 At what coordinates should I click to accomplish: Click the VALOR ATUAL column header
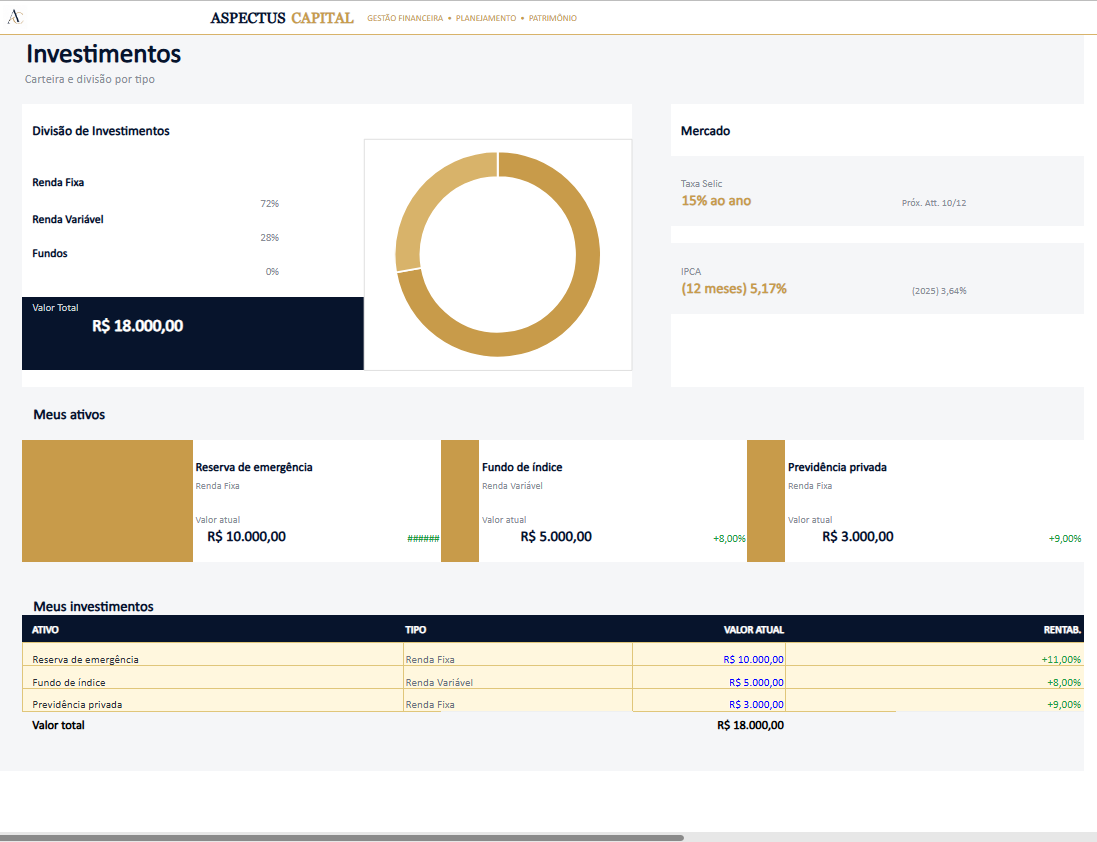pos(753,629)
